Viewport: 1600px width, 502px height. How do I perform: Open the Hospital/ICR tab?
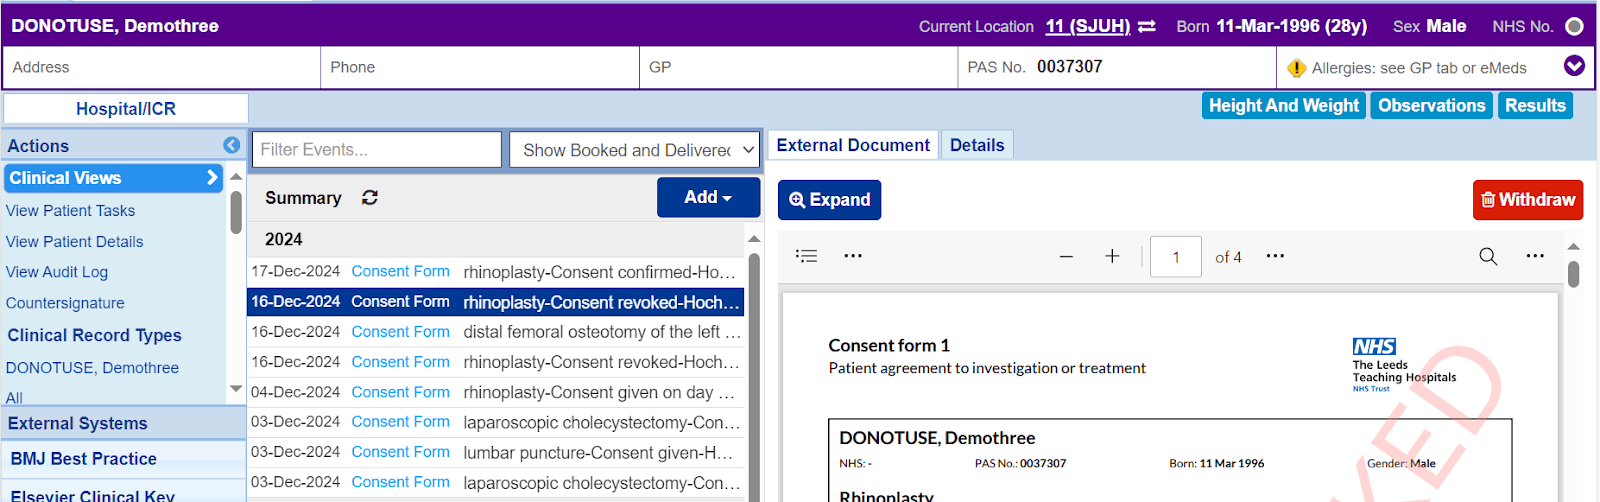pos(126,109)
